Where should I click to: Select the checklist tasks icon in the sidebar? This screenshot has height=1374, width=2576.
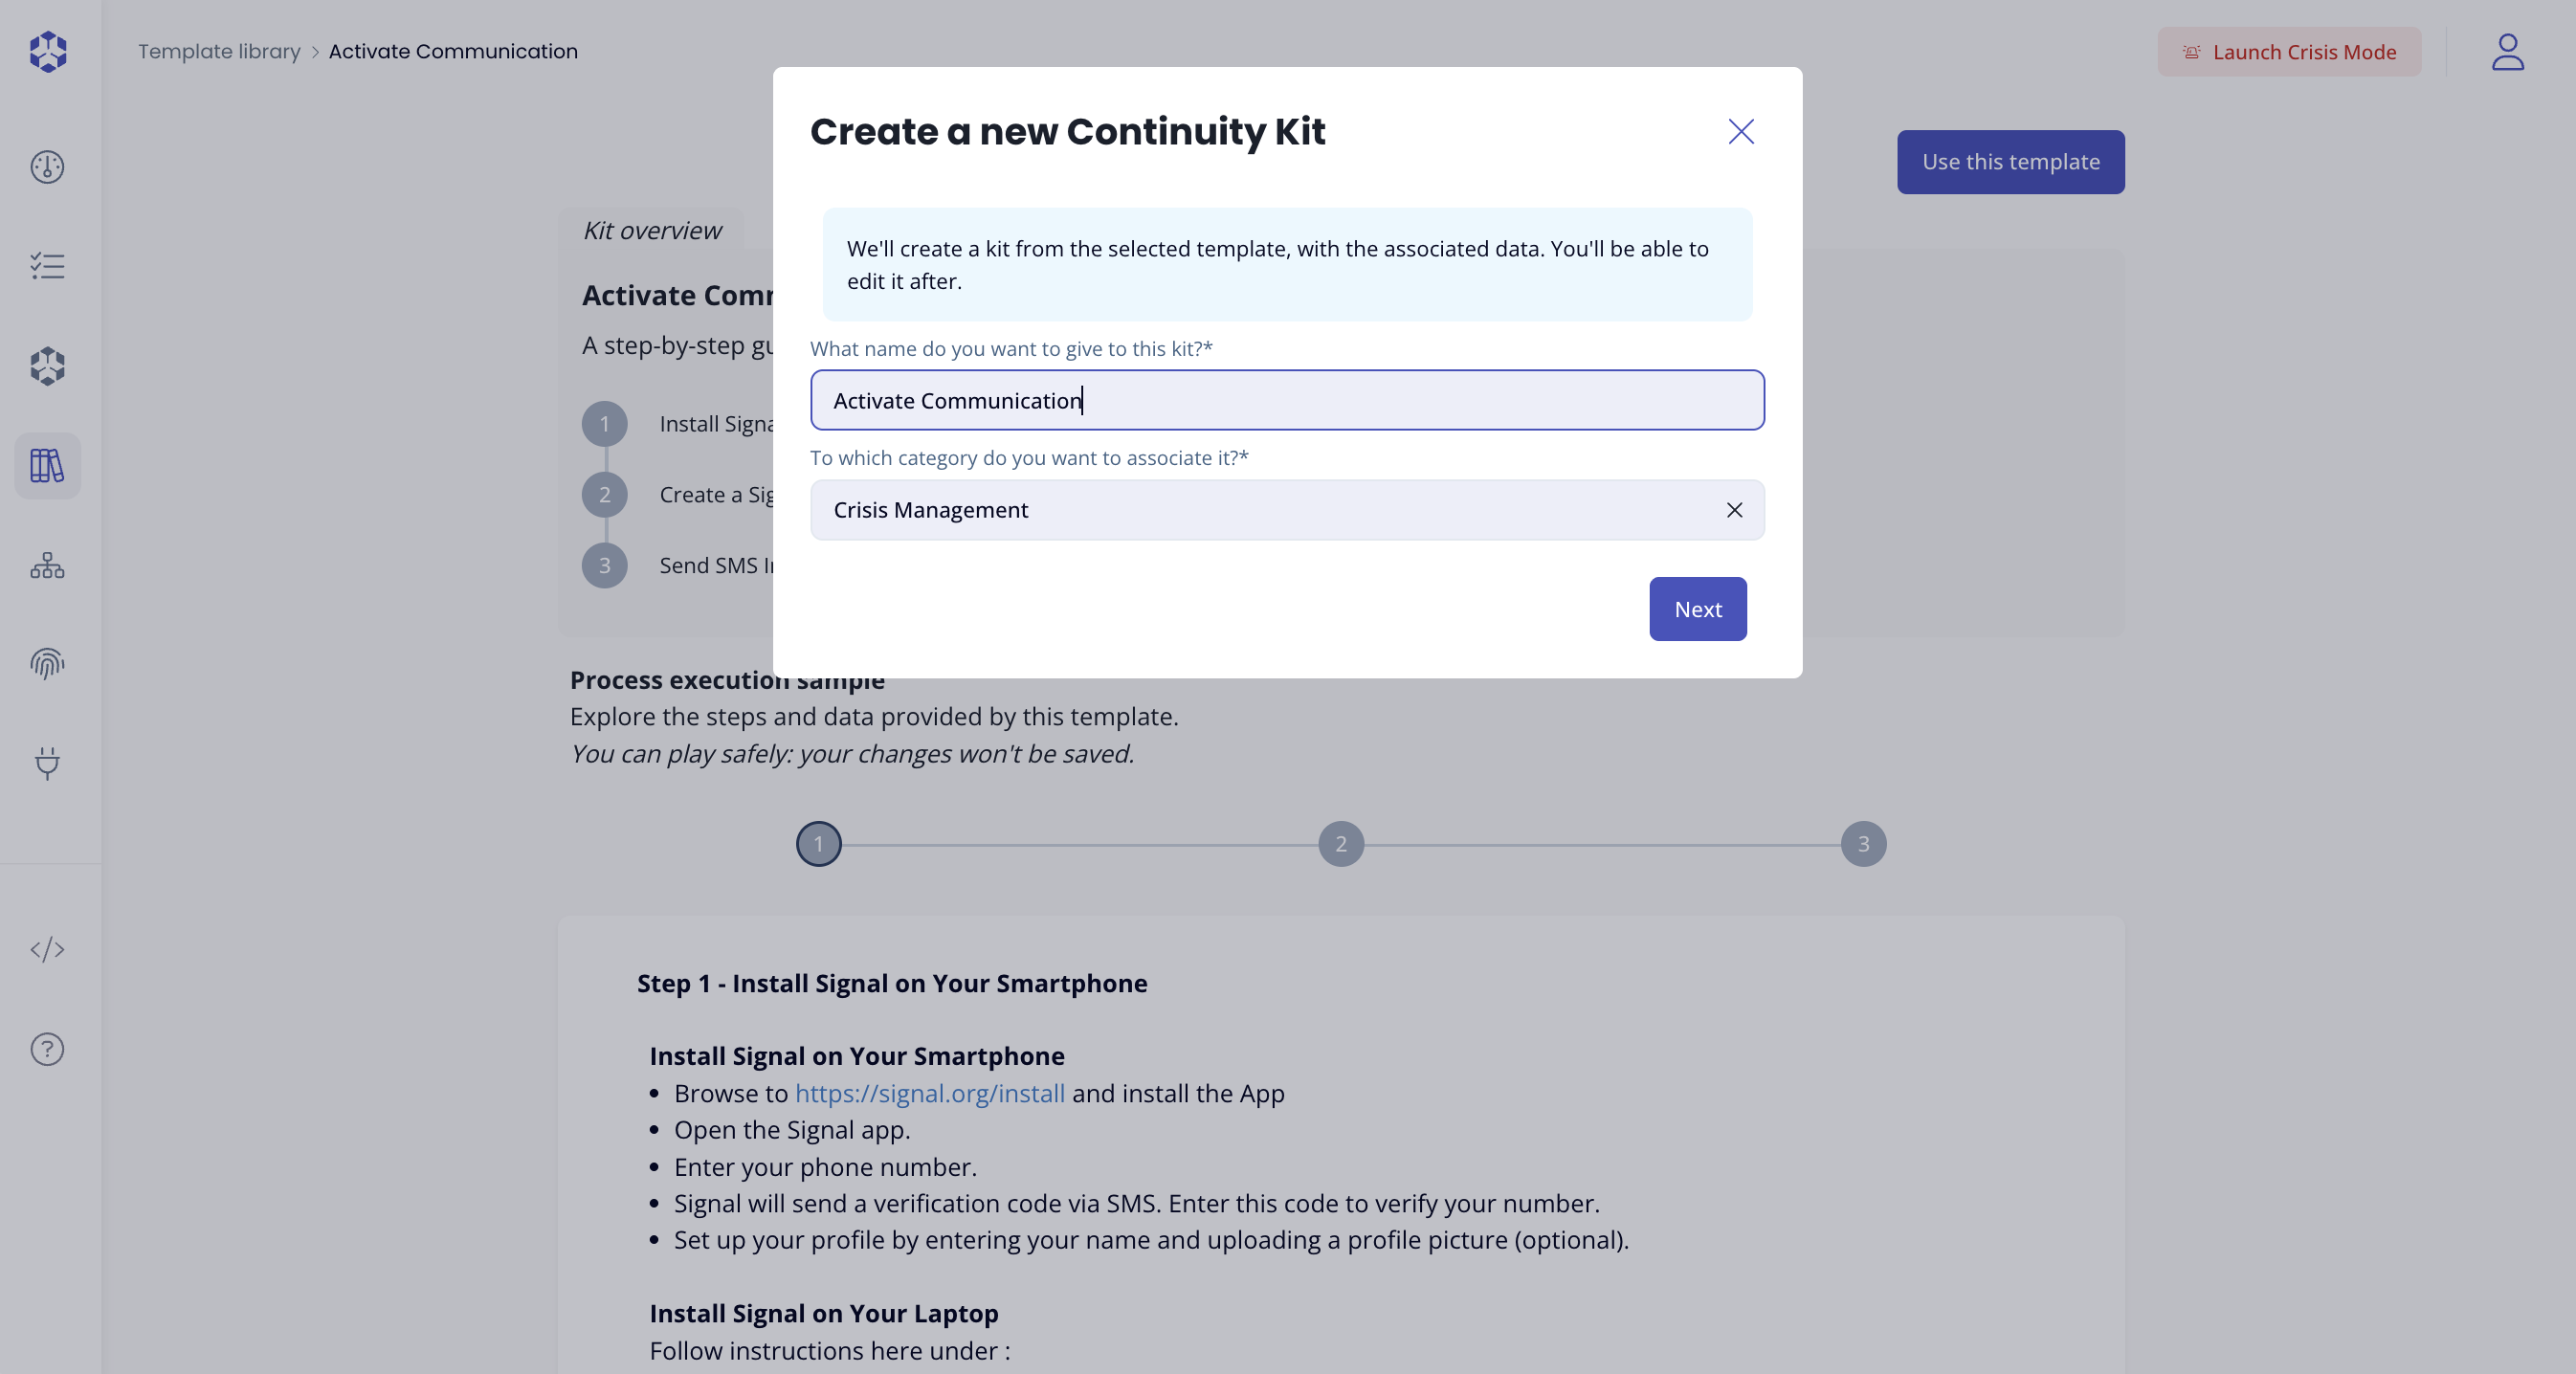[x=47, y=265]
